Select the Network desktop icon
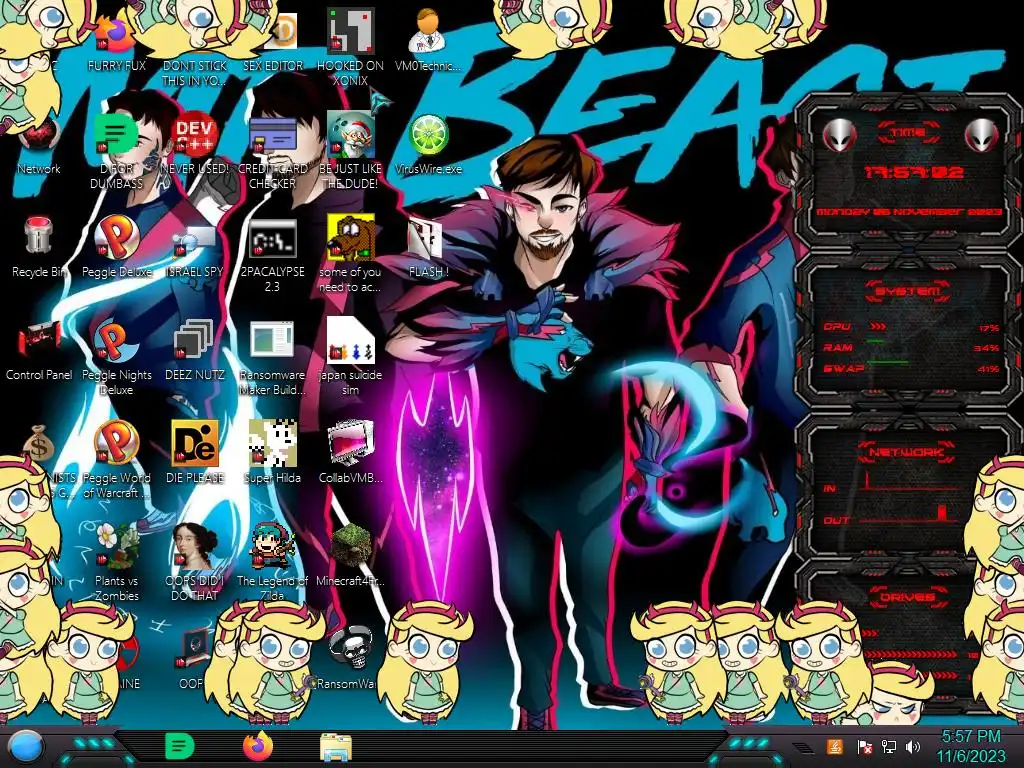1024x768 pixels. [x=38, y=135]
